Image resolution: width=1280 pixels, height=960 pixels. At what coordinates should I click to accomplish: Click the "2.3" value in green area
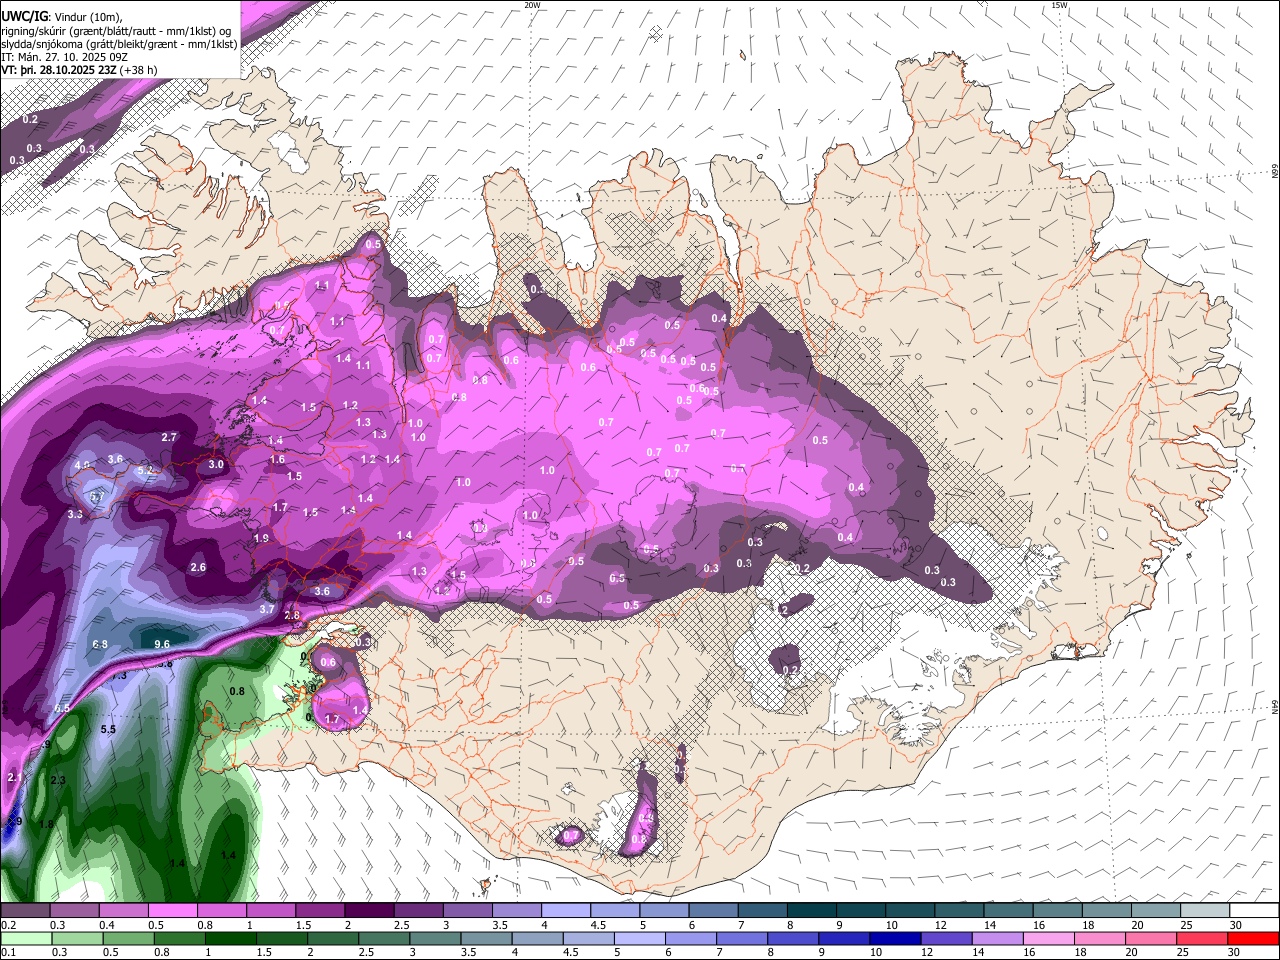coord(57,780)
